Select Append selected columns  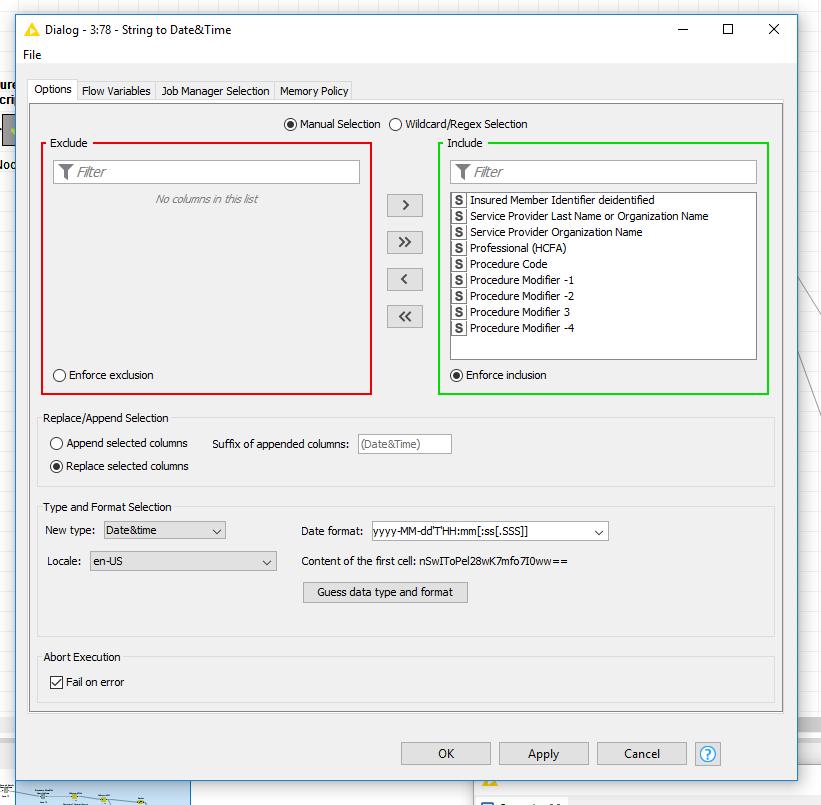[x=55, y=443]
